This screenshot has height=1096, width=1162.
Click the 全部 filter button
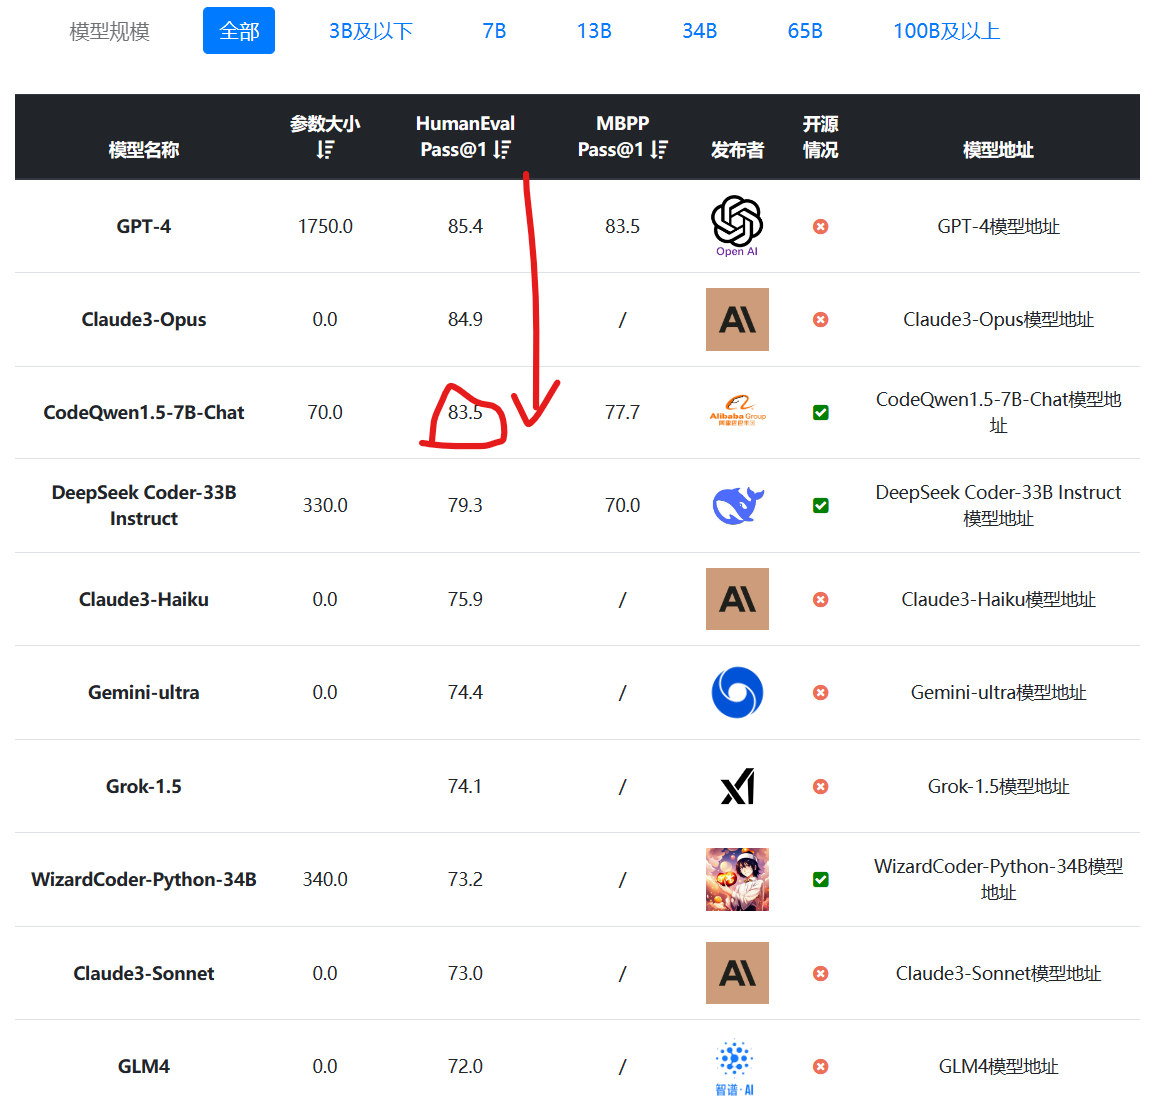pyautogui.click(x=239, y=30)
